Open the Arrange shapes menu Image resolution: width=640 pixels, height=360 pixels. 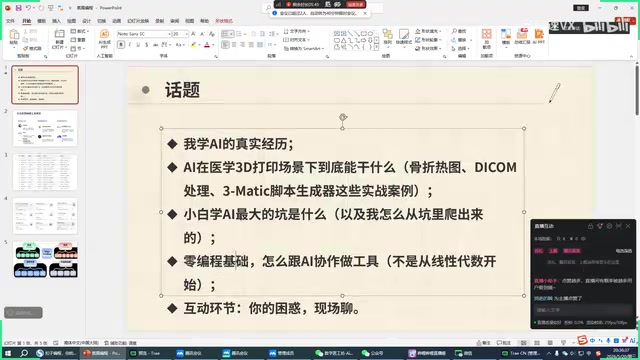(x=387, y=37)
